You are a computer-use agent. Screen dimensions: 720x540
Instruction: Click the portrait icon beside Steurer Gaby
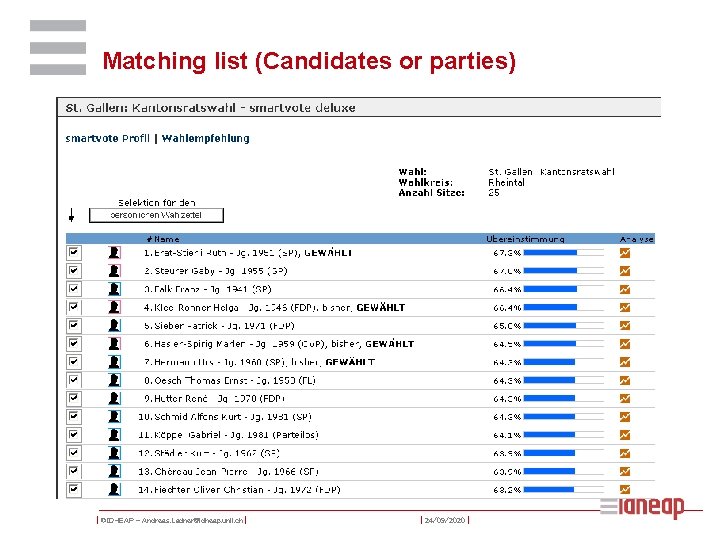point(114,271)
